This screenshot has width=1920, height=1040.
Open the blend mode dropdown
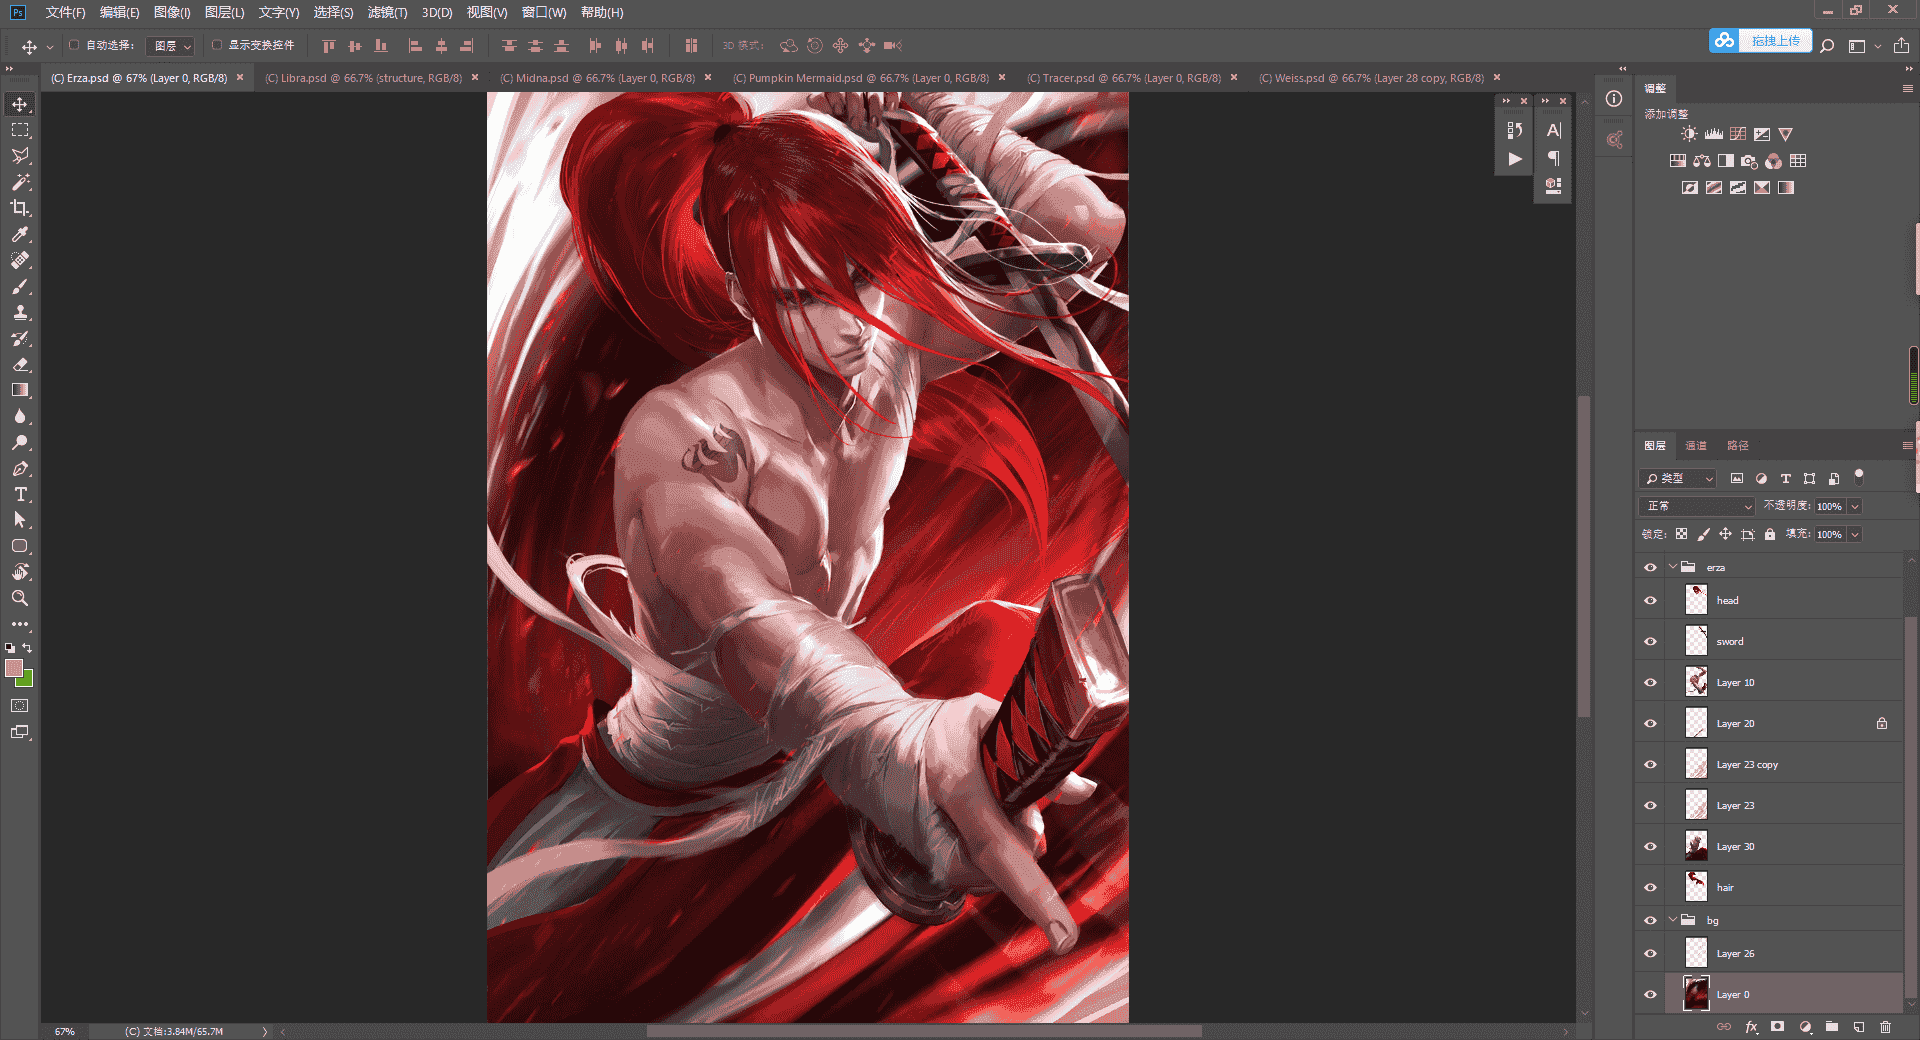point(1697,506)
